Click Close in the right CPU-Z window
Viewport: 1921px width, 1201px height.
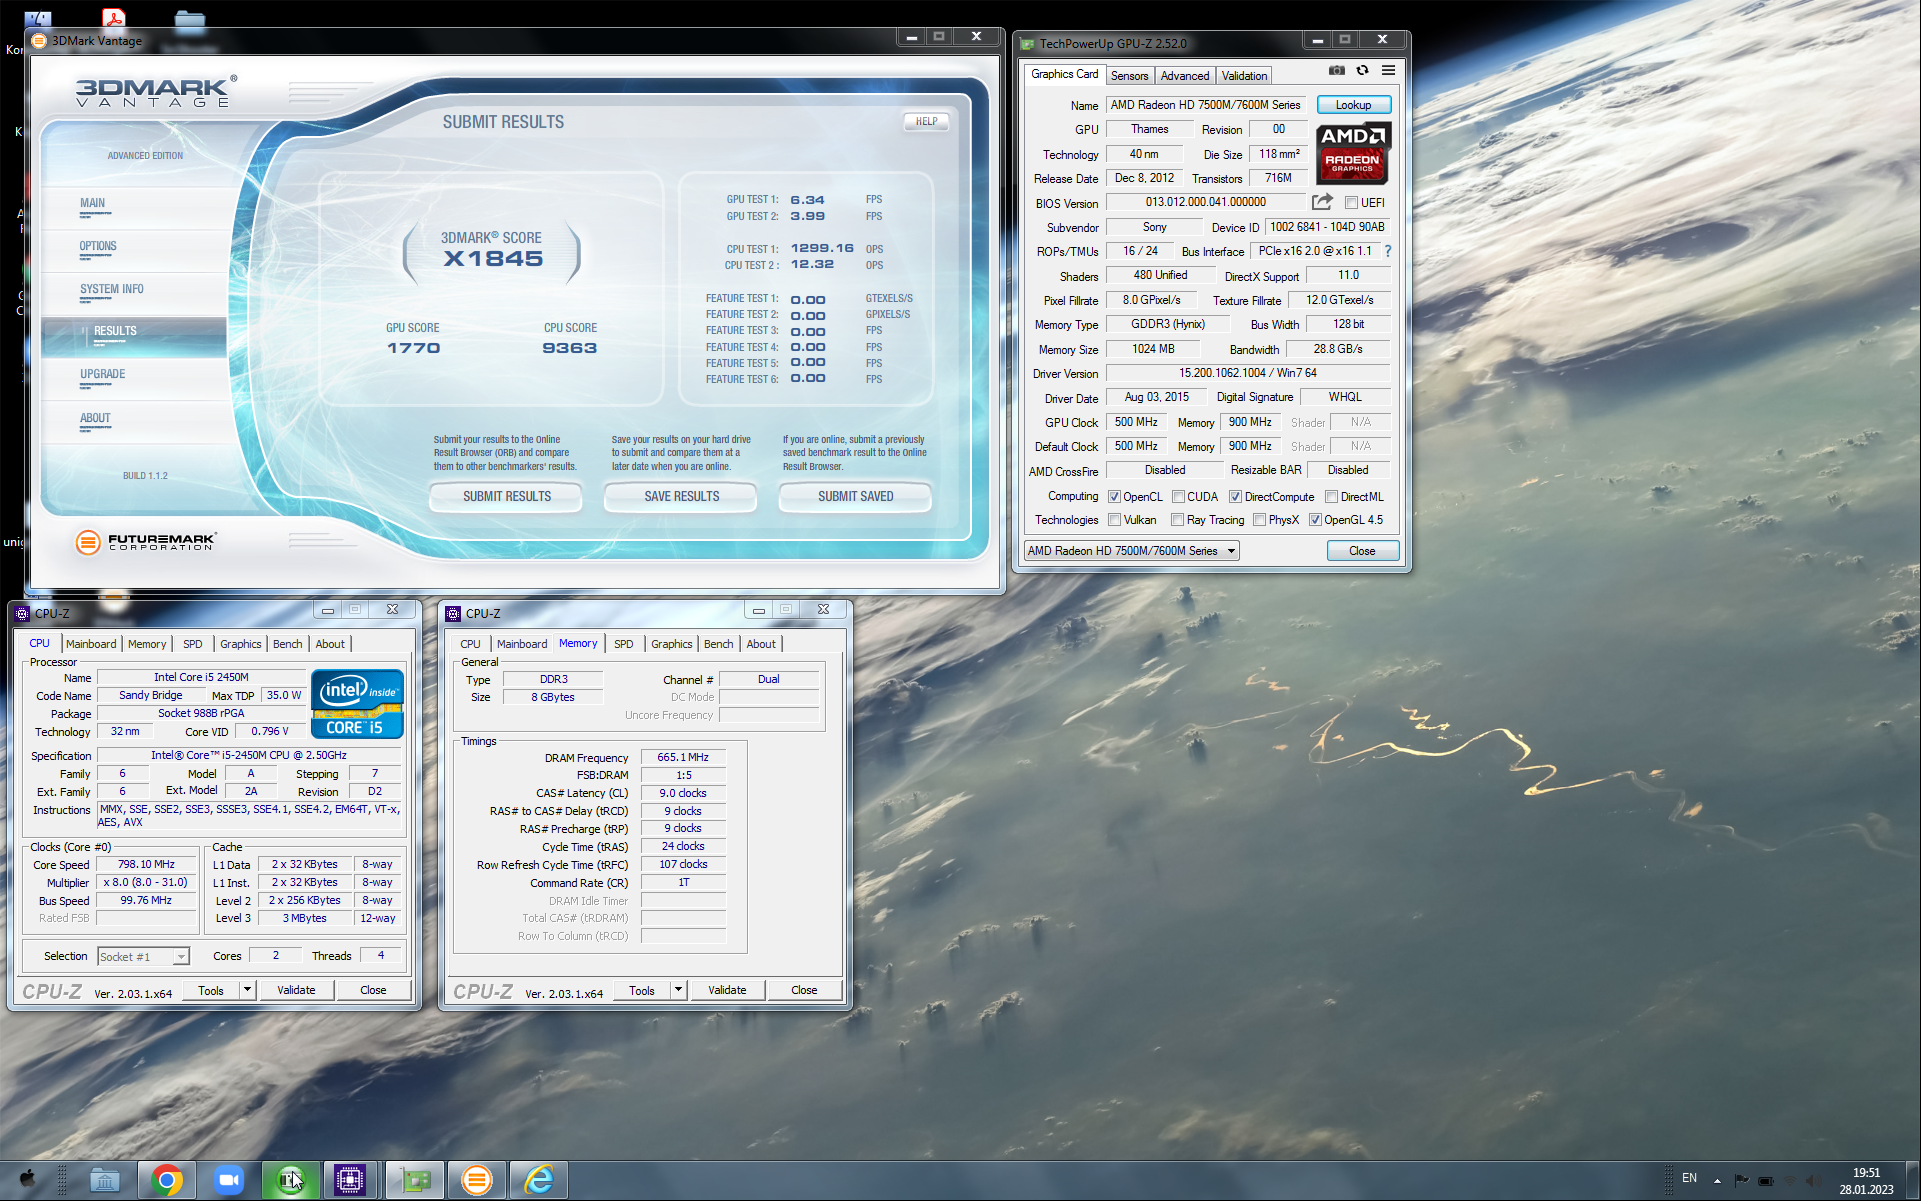click(x=804, y=990)
